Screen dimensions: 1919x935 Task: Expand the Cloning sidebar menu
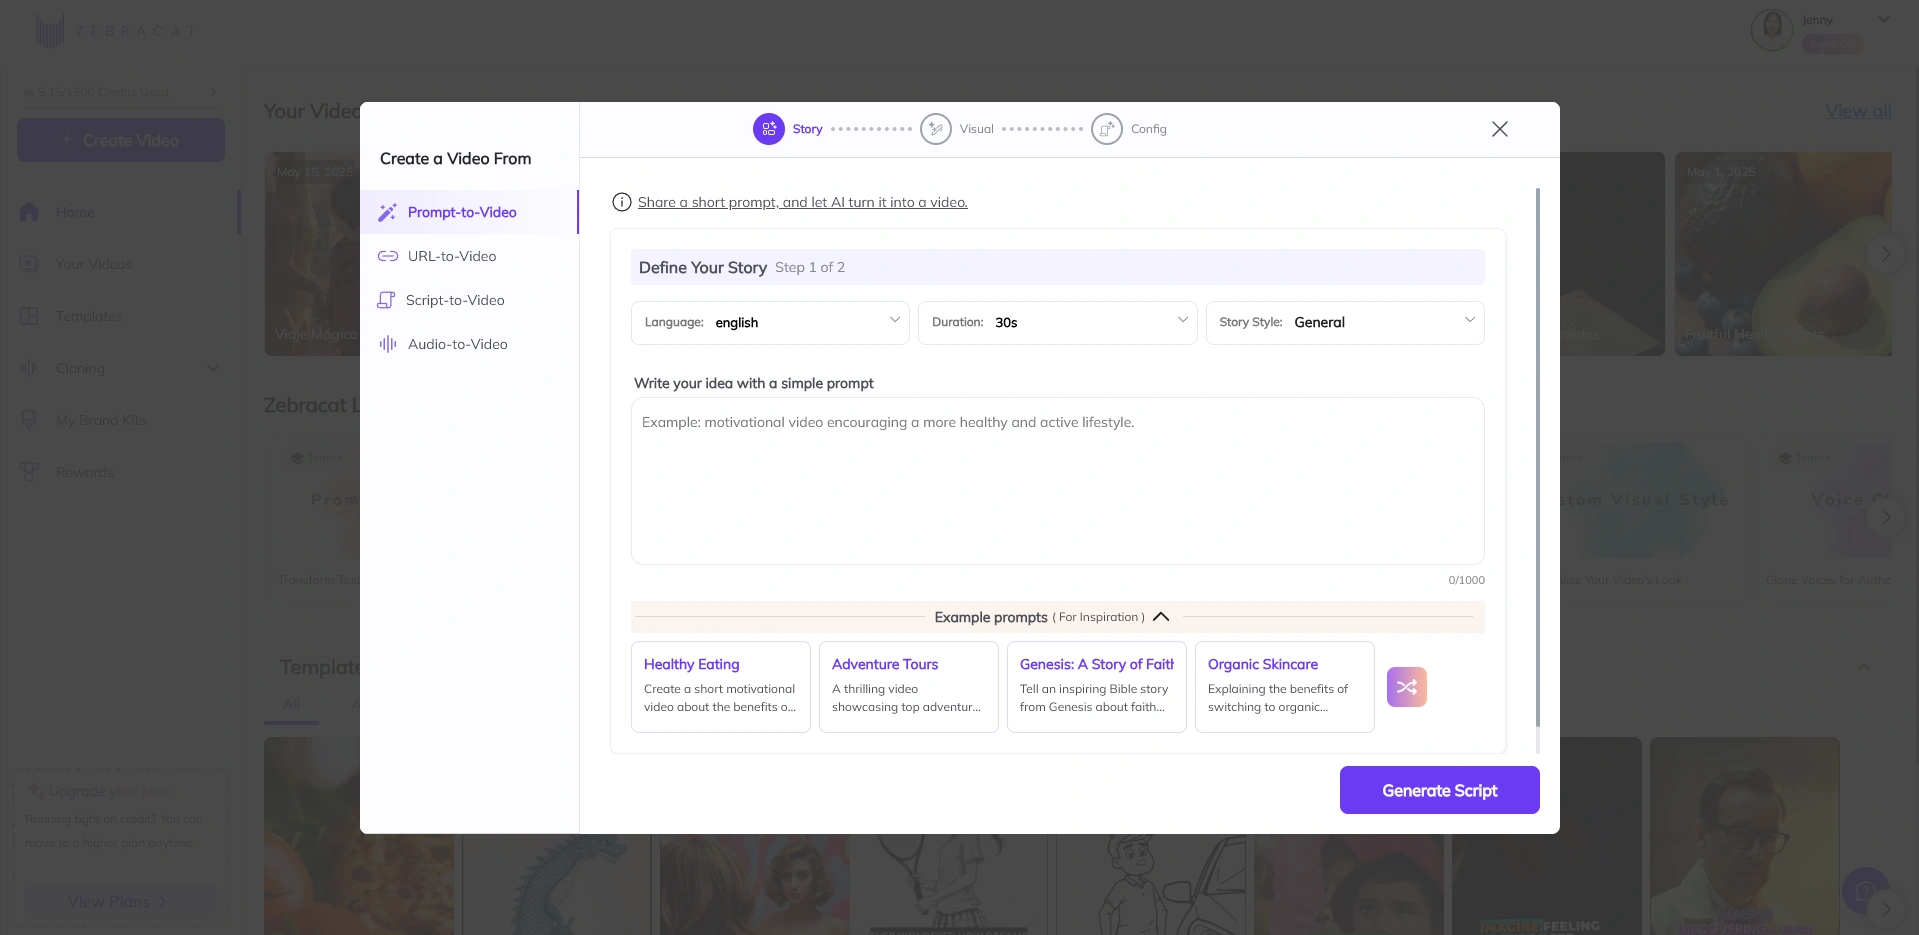click(212, 368)
